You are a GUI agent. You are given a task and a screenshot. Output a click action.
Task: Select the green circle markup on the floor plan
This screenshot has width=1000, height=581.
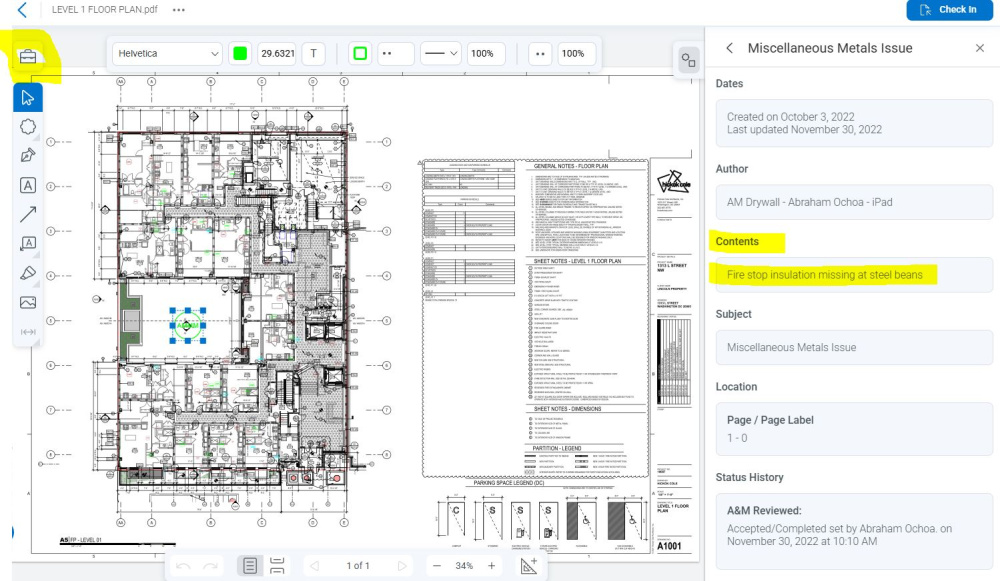click(188, 325)
